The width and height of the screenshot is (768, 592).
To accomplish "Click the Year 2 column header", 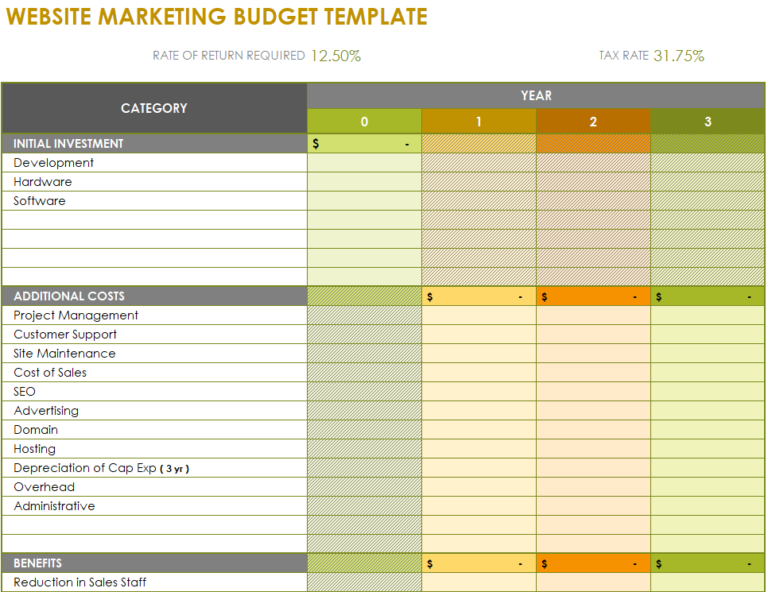I will (x=593, y=121).
